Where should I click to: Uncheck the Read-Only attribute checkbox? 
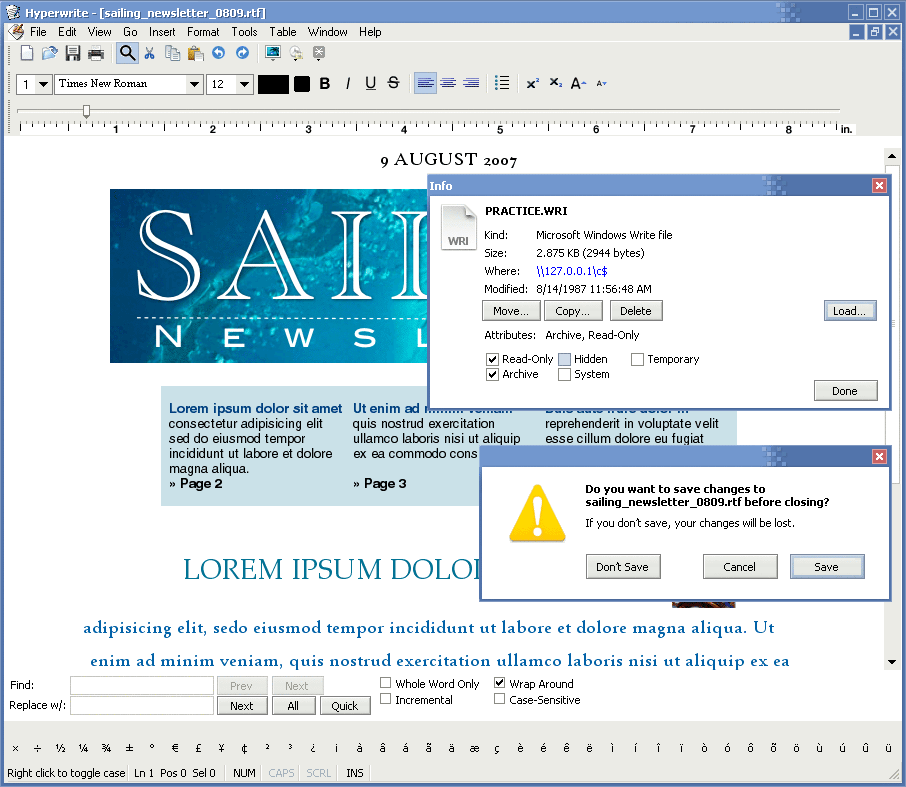[492, 359]
